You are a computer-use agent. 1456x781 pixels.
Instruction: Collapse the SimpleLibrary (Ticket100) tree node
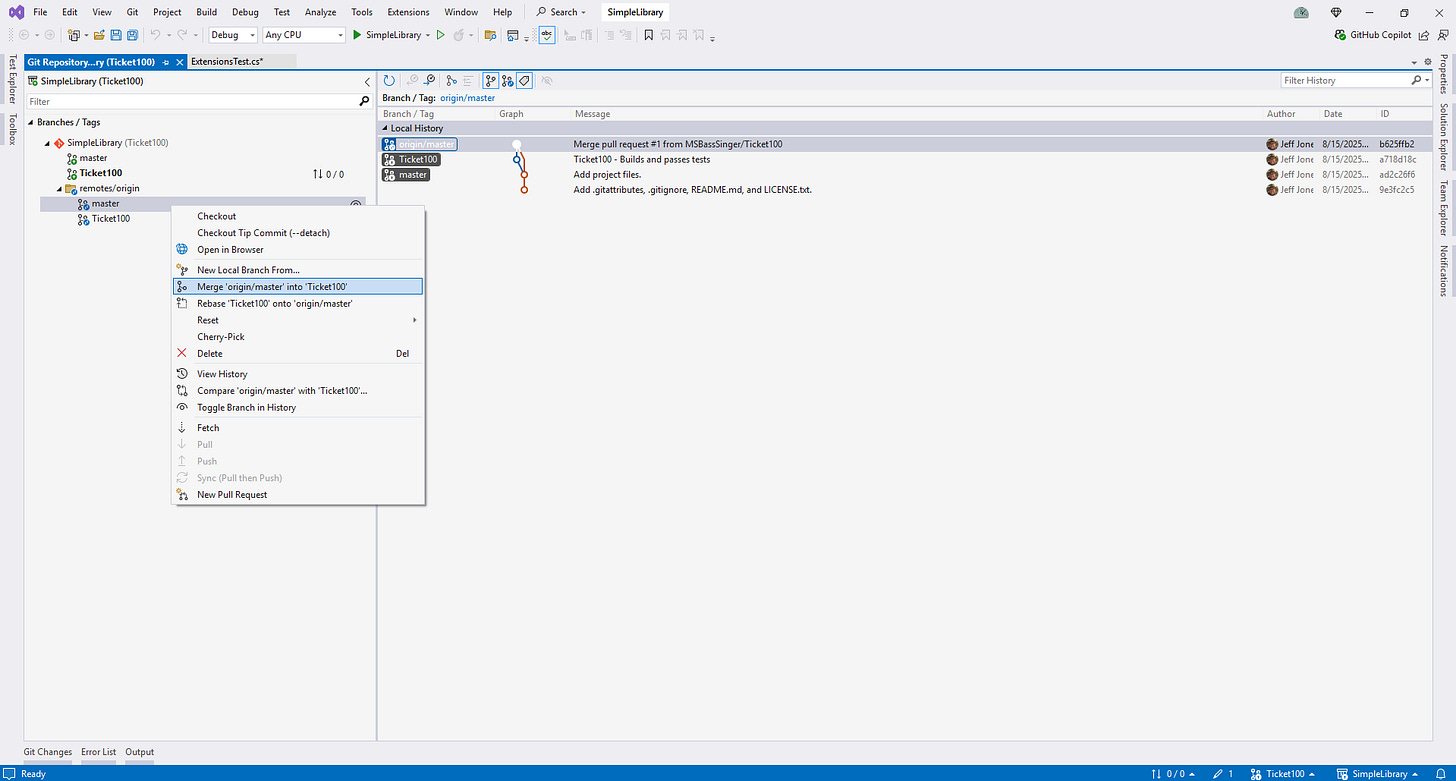pos(47,143)
